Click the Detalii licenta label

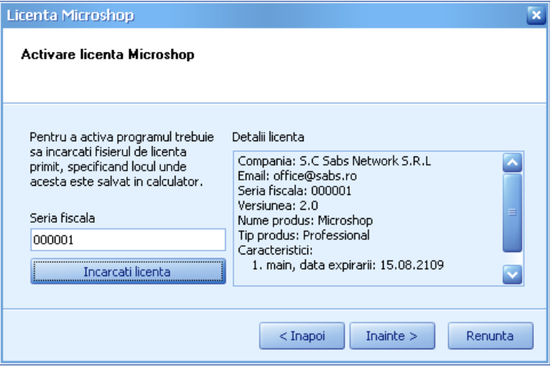[268, 137]
